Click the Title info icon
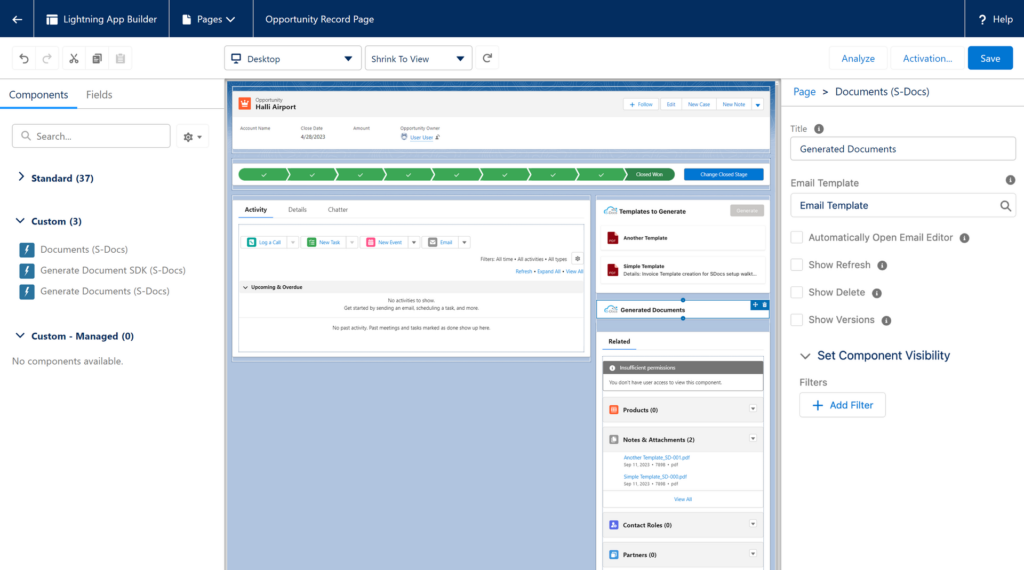This screenshot has width=1024, height=570. tap(819, 129)
